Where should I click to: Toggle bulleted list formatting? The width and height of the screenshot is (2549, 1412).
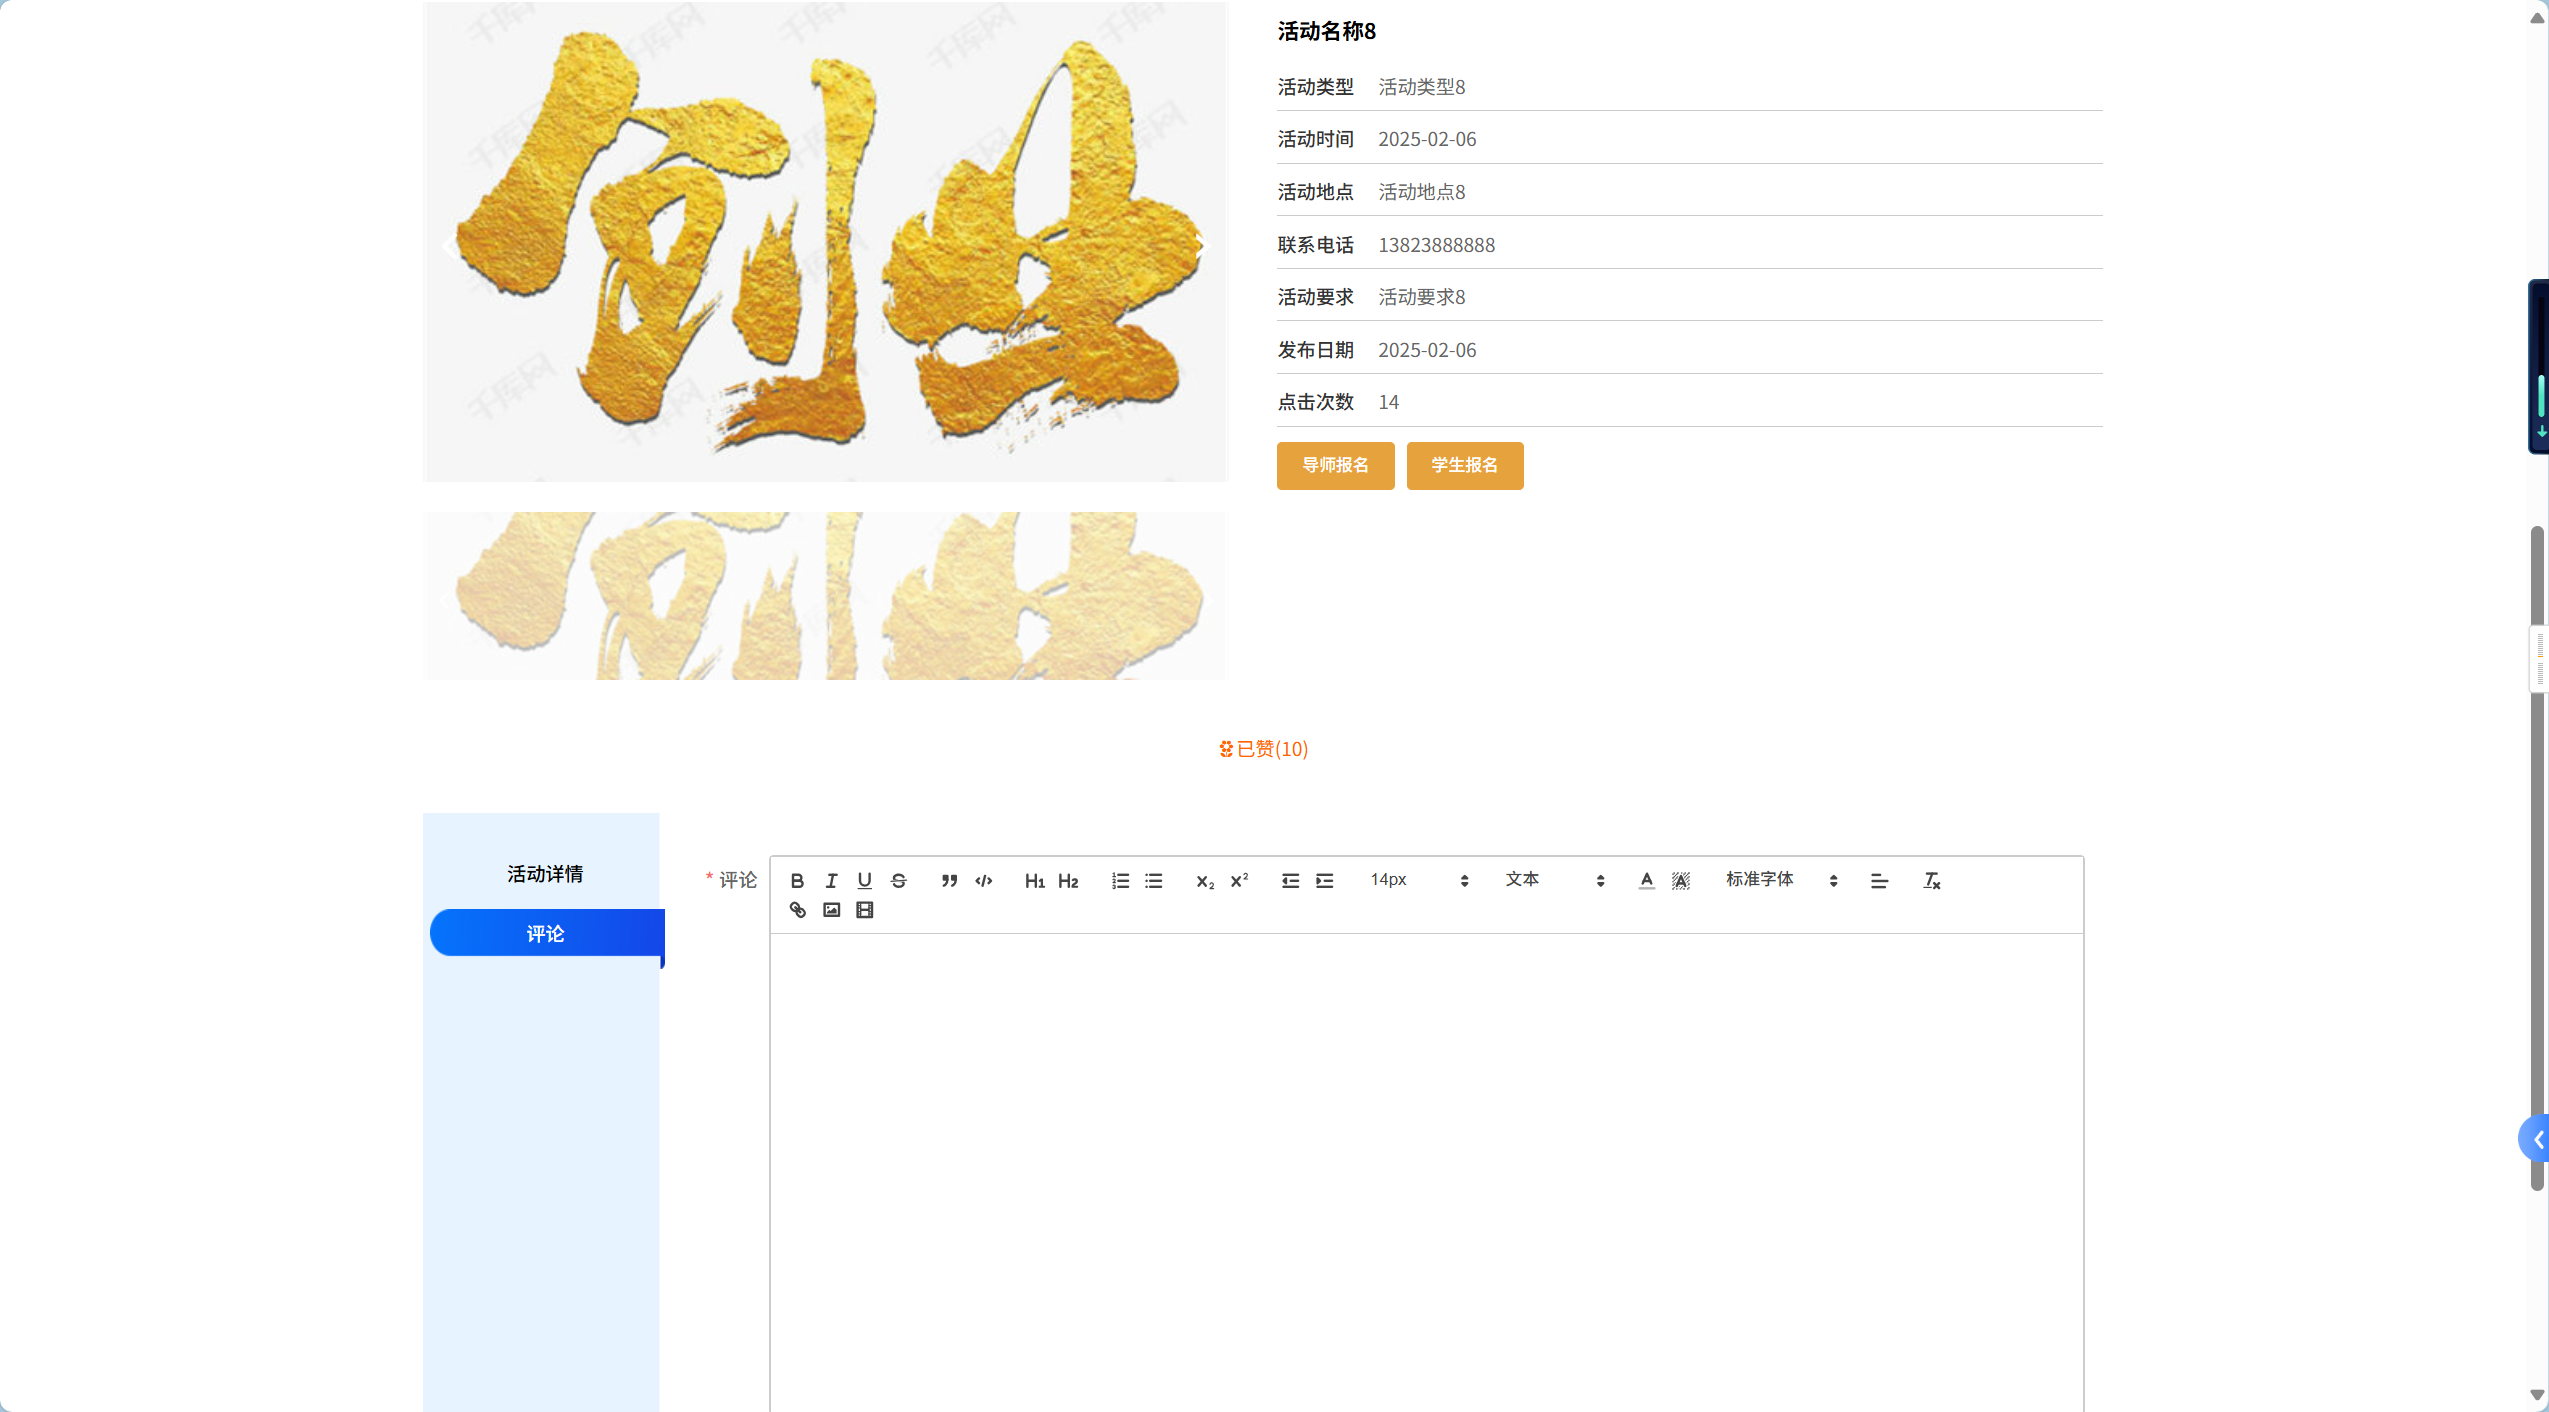coord(1154,881)
